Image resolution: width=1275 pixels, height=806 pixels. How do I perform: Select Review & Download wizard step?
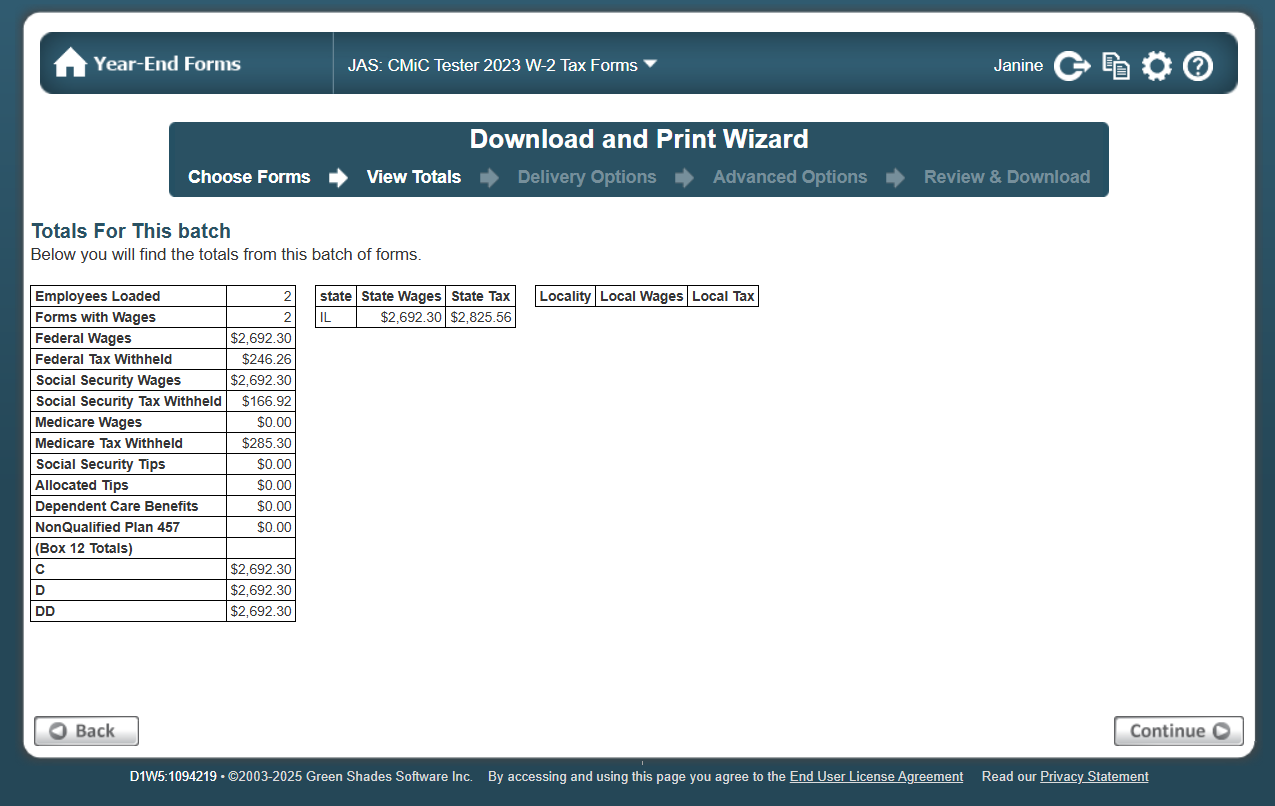pos(1007,177)
